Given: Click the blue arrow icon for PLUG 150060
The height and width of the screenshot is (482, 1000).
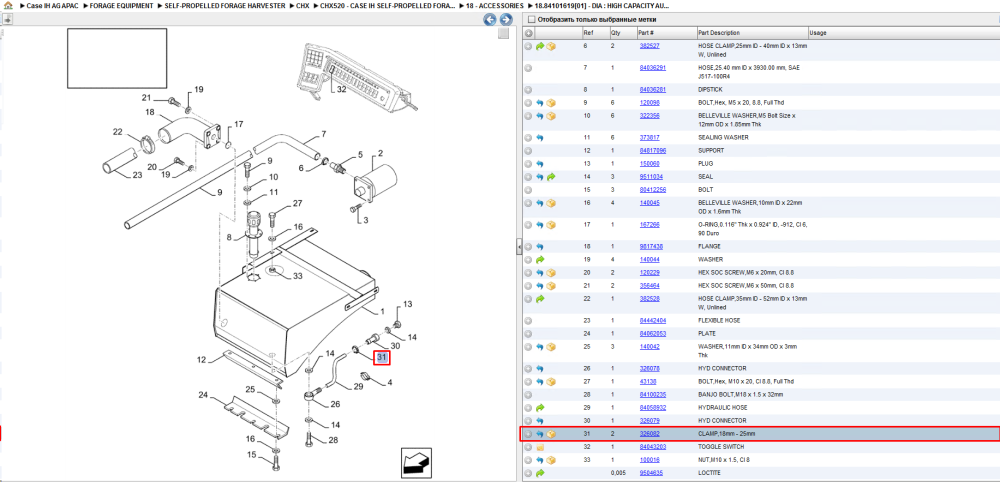Looking at the screenshot, I should click(540, 164).
